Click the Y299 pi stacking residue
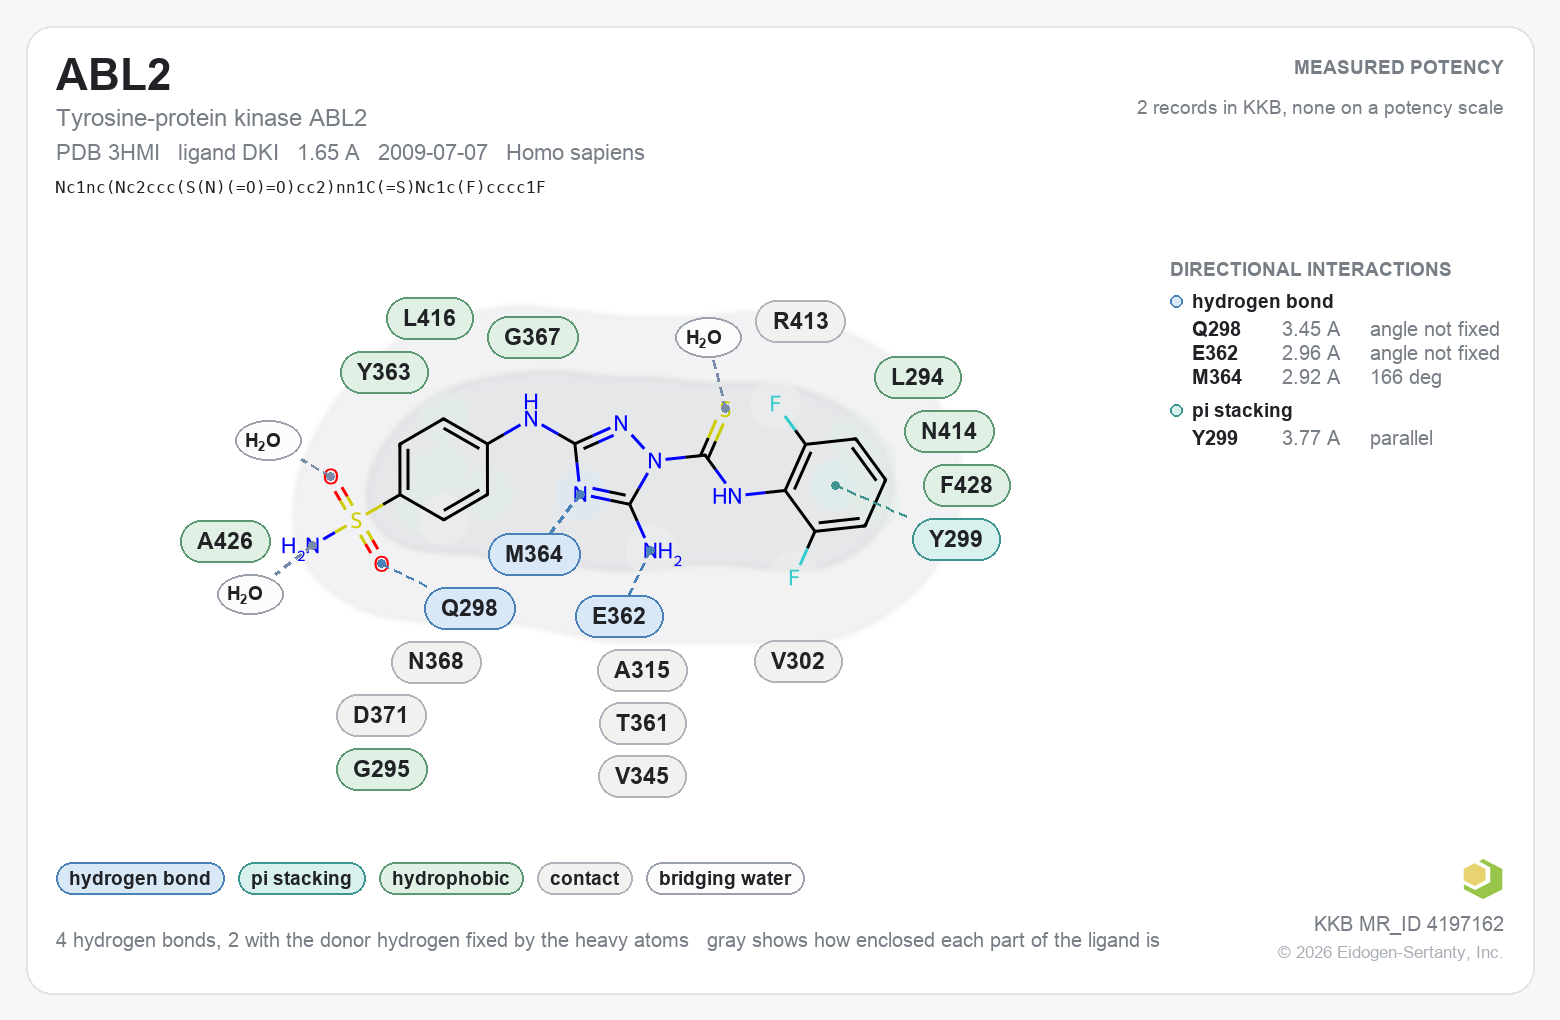 (957, 540)
